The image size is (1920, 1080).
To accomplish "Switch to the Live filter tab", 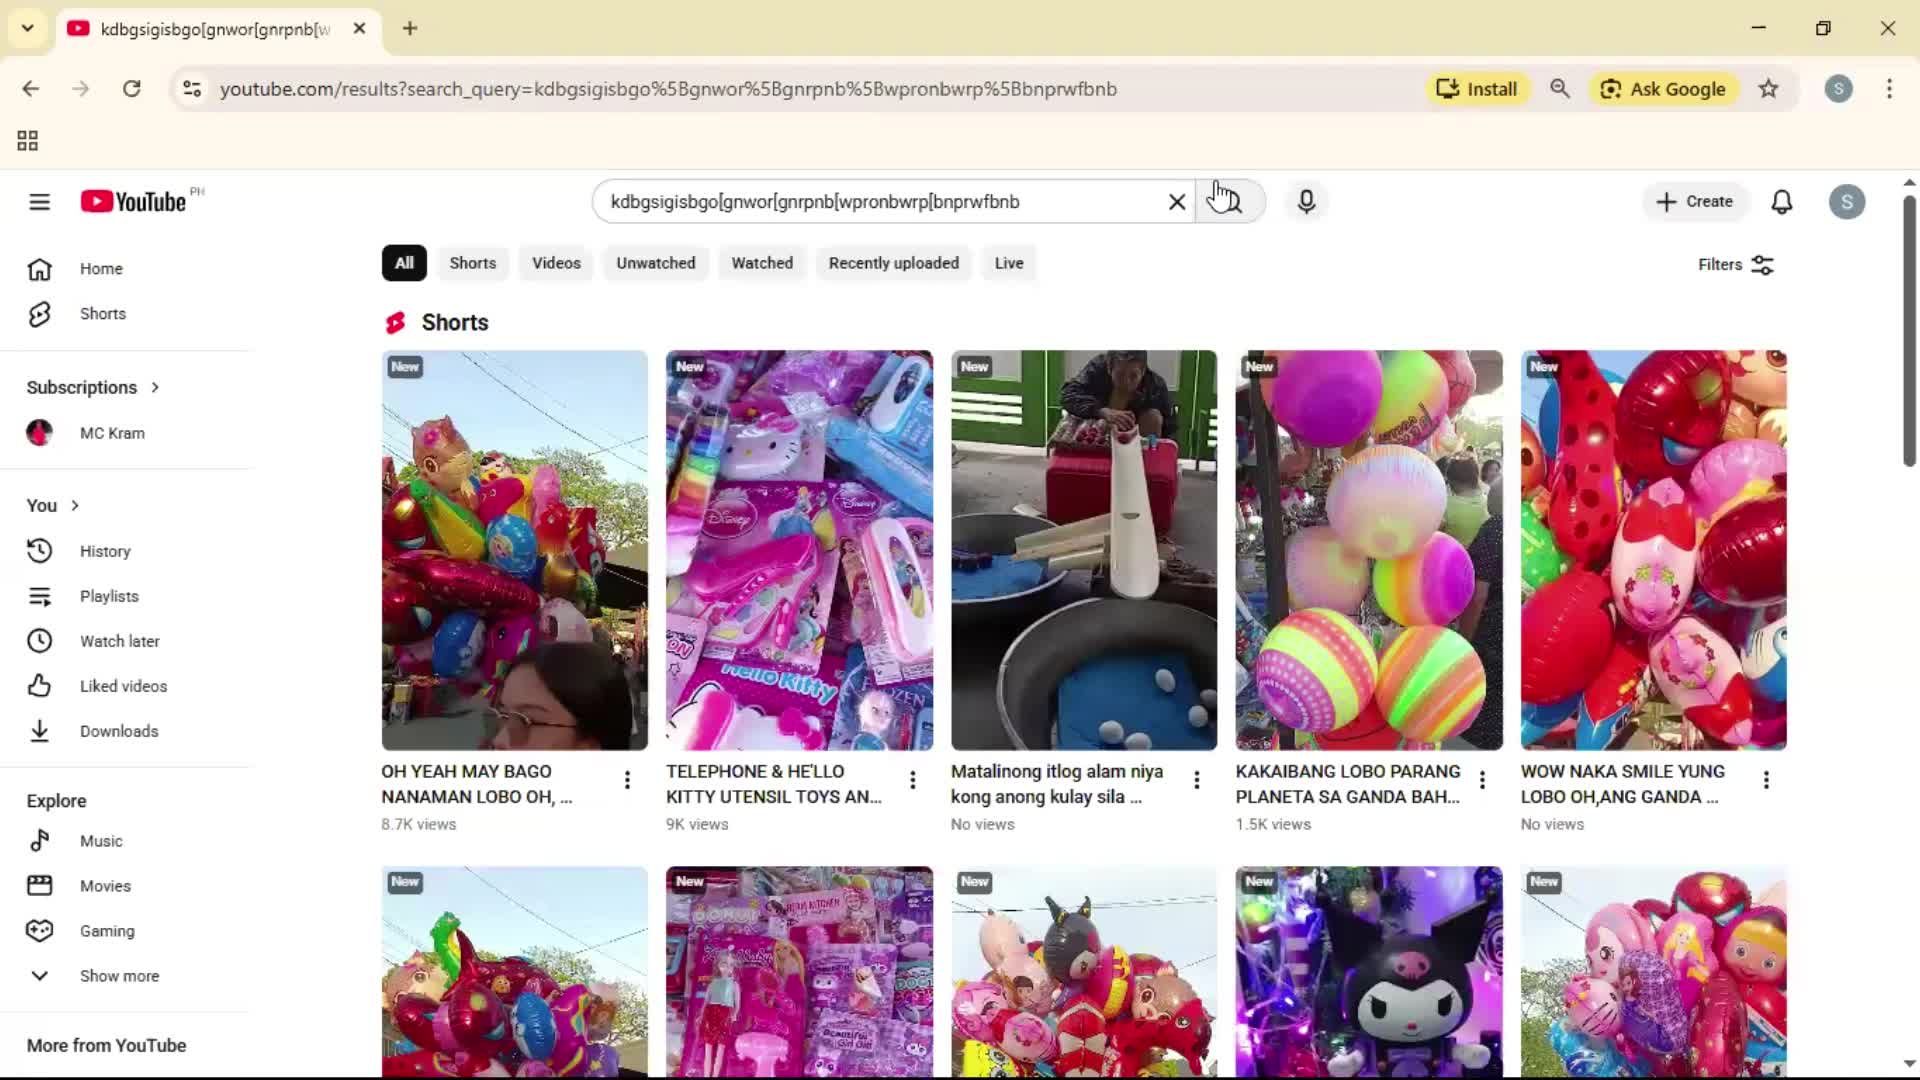I will click(x=1008, y=263).
